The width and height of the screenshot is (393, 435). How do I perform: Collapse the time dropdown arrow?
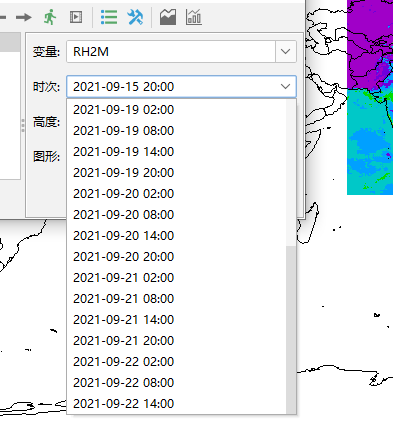(x=285, y=87)
